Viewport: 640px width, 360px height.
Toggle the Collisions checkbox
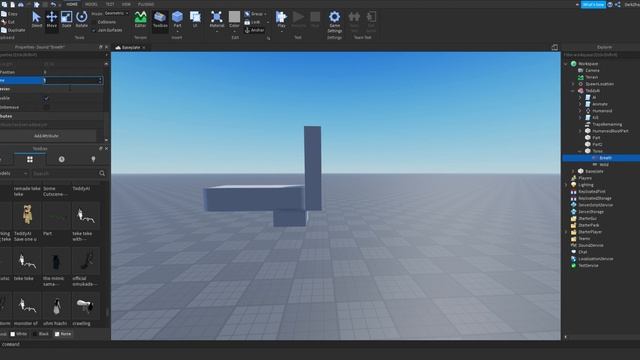point(94,22)
